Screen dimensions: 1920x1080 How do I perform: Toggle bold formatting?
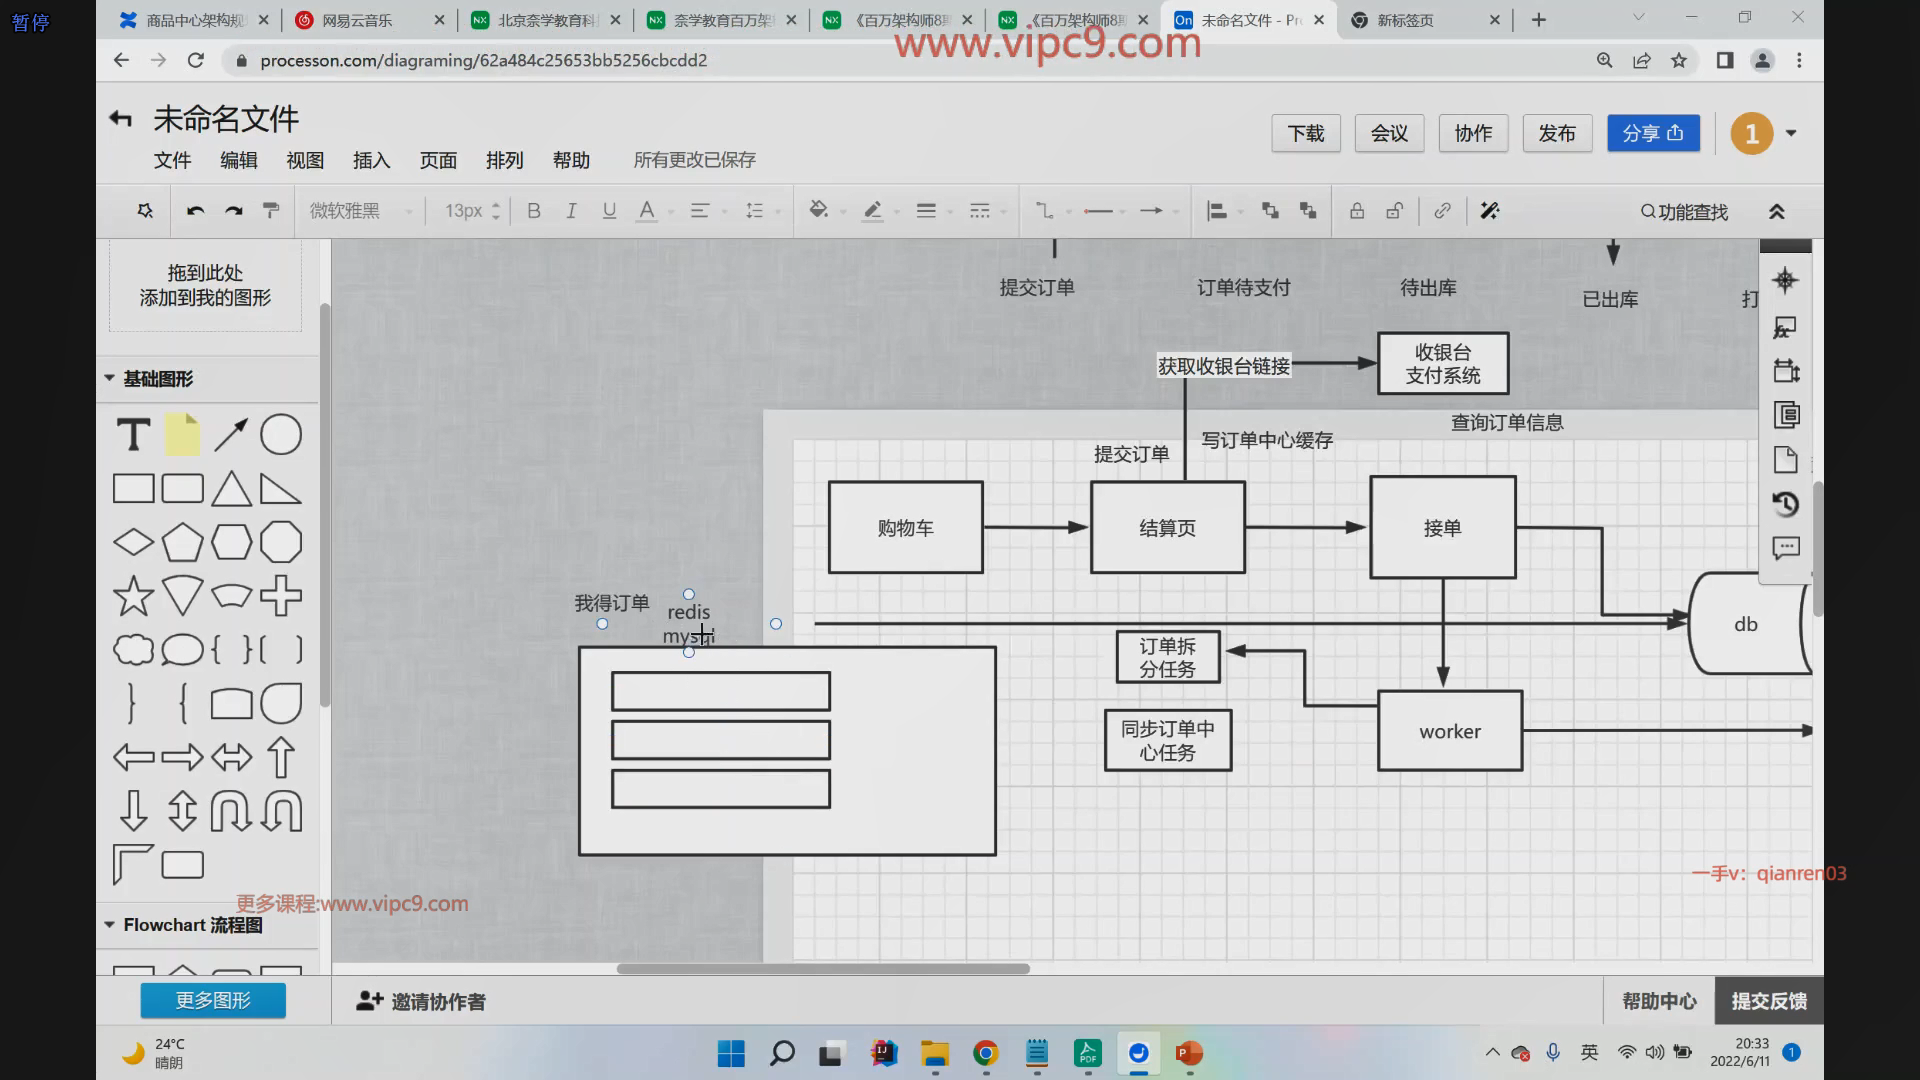[x=534, y=211]
